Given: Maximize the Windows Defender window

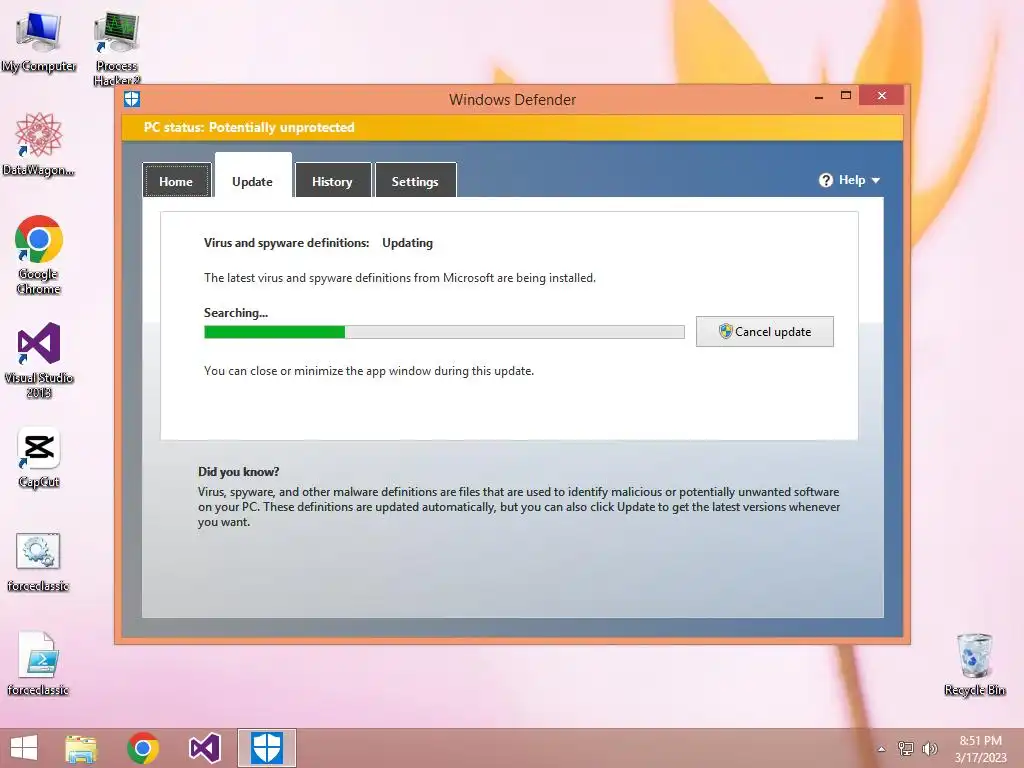Looking at the screenshot, I should tap(846, 96).
